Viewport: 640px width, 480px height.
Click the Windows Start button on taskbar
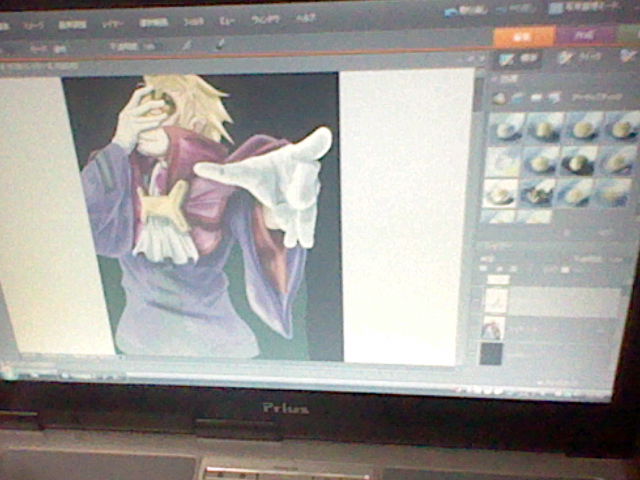(x=8, y=373)
